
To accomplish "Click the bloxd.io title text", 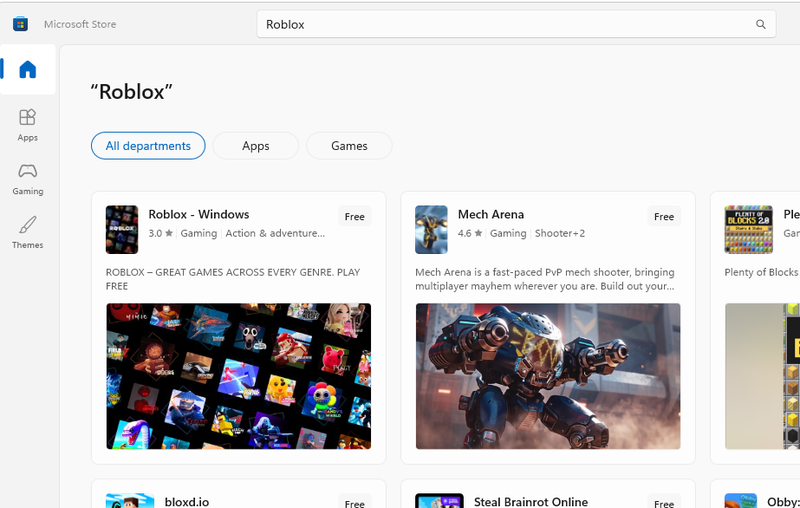I will (x=187, y=502).
